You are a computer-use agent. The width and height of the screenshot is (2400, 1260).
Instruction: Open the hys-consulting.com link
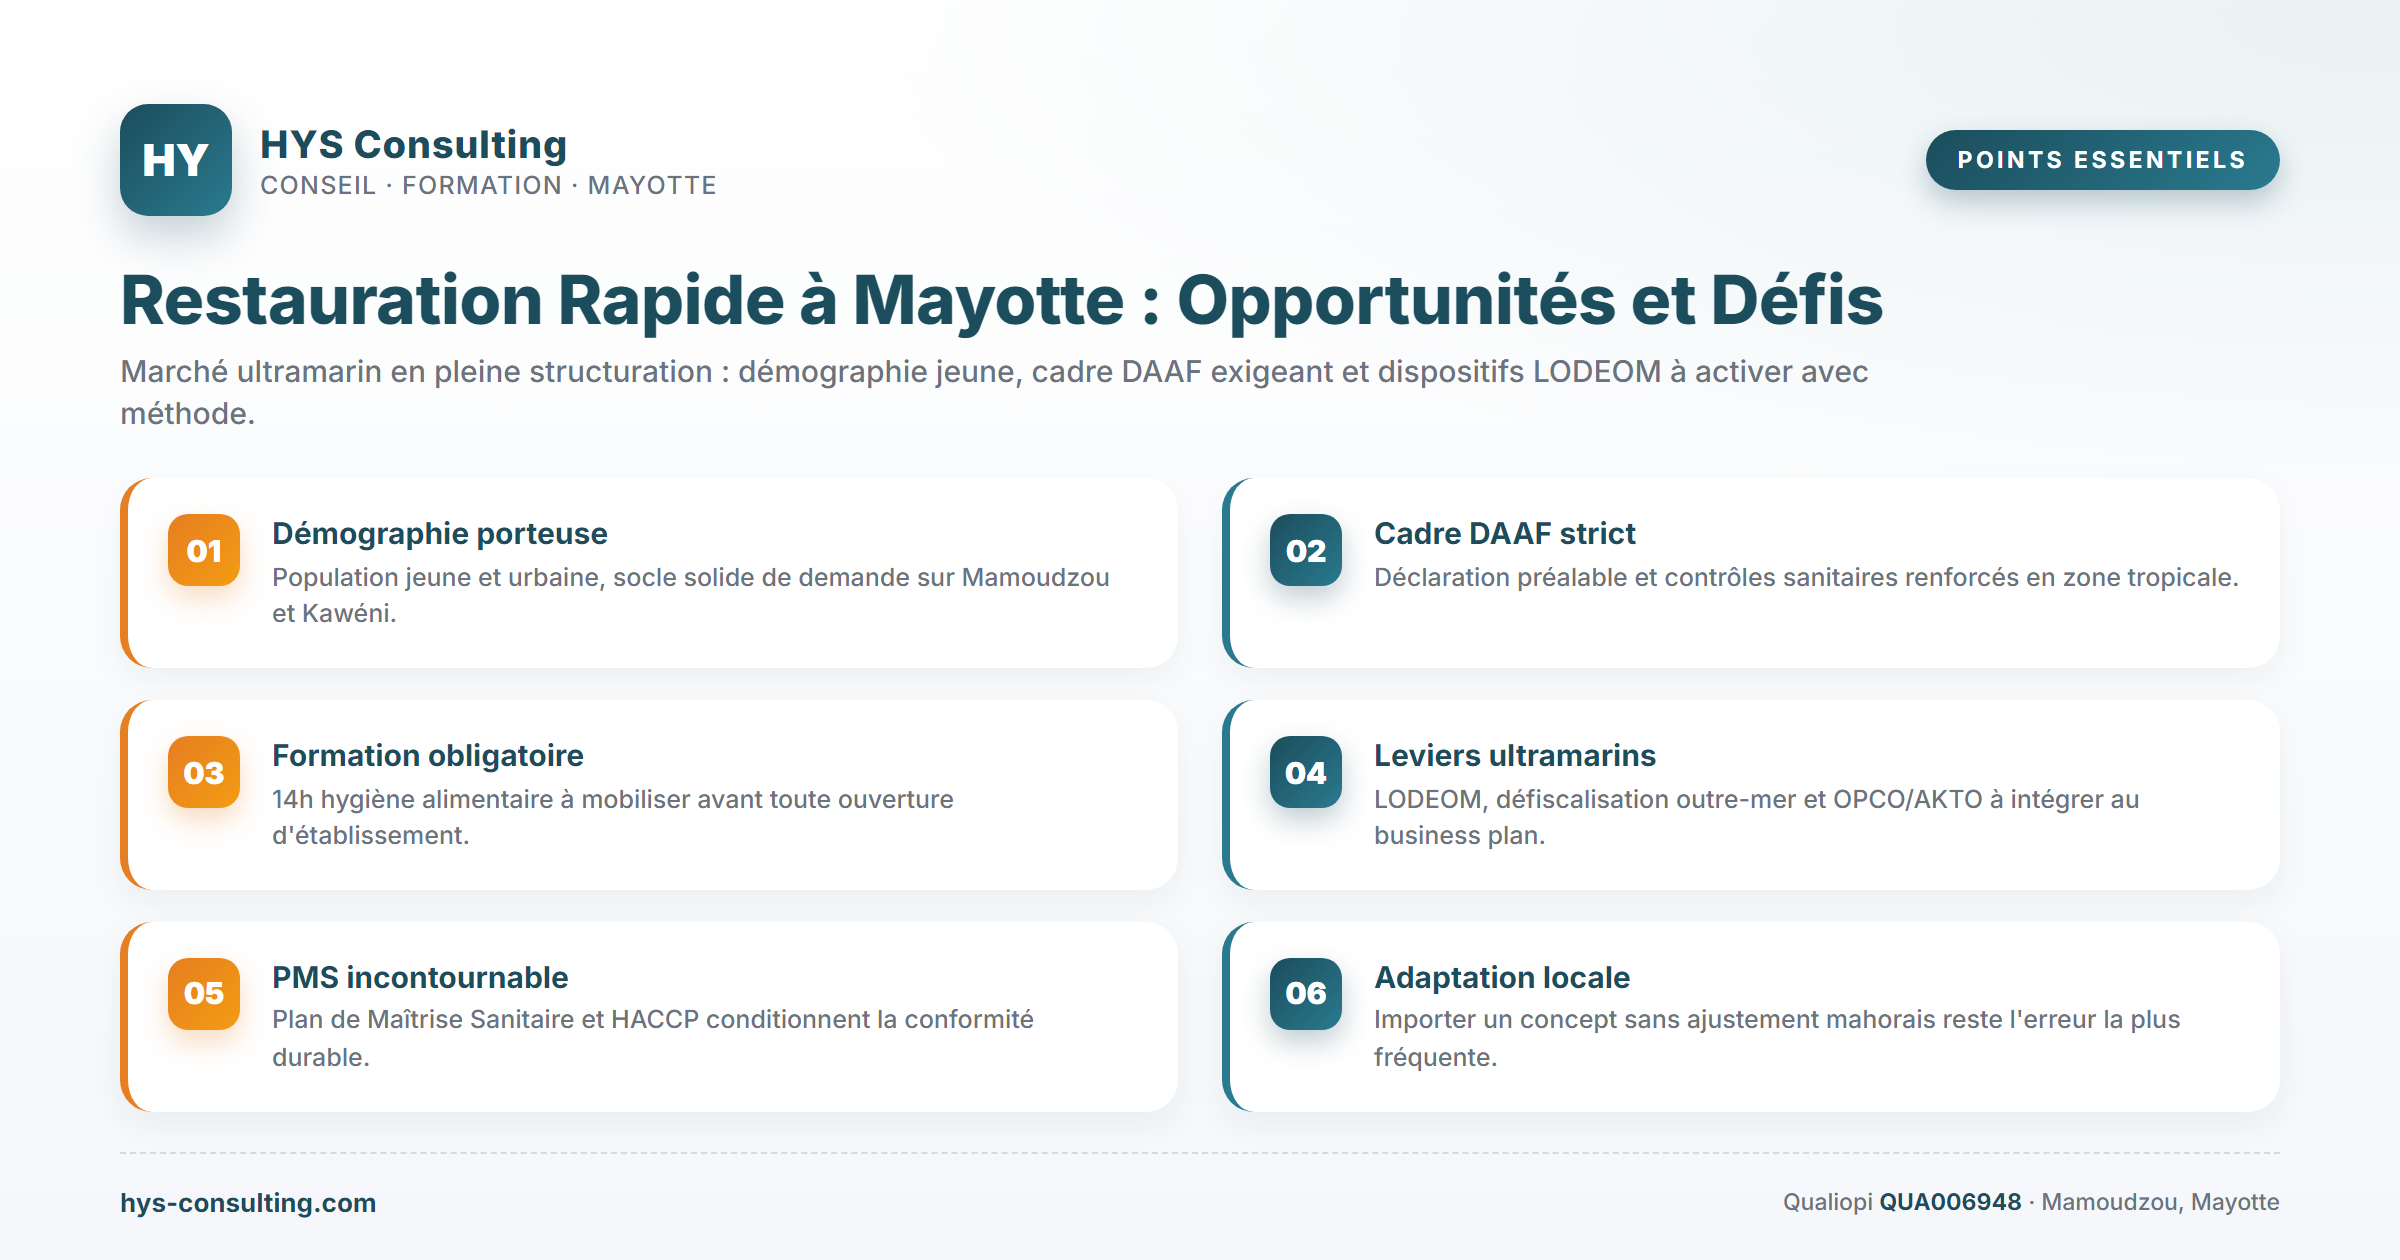point(248,1202)
